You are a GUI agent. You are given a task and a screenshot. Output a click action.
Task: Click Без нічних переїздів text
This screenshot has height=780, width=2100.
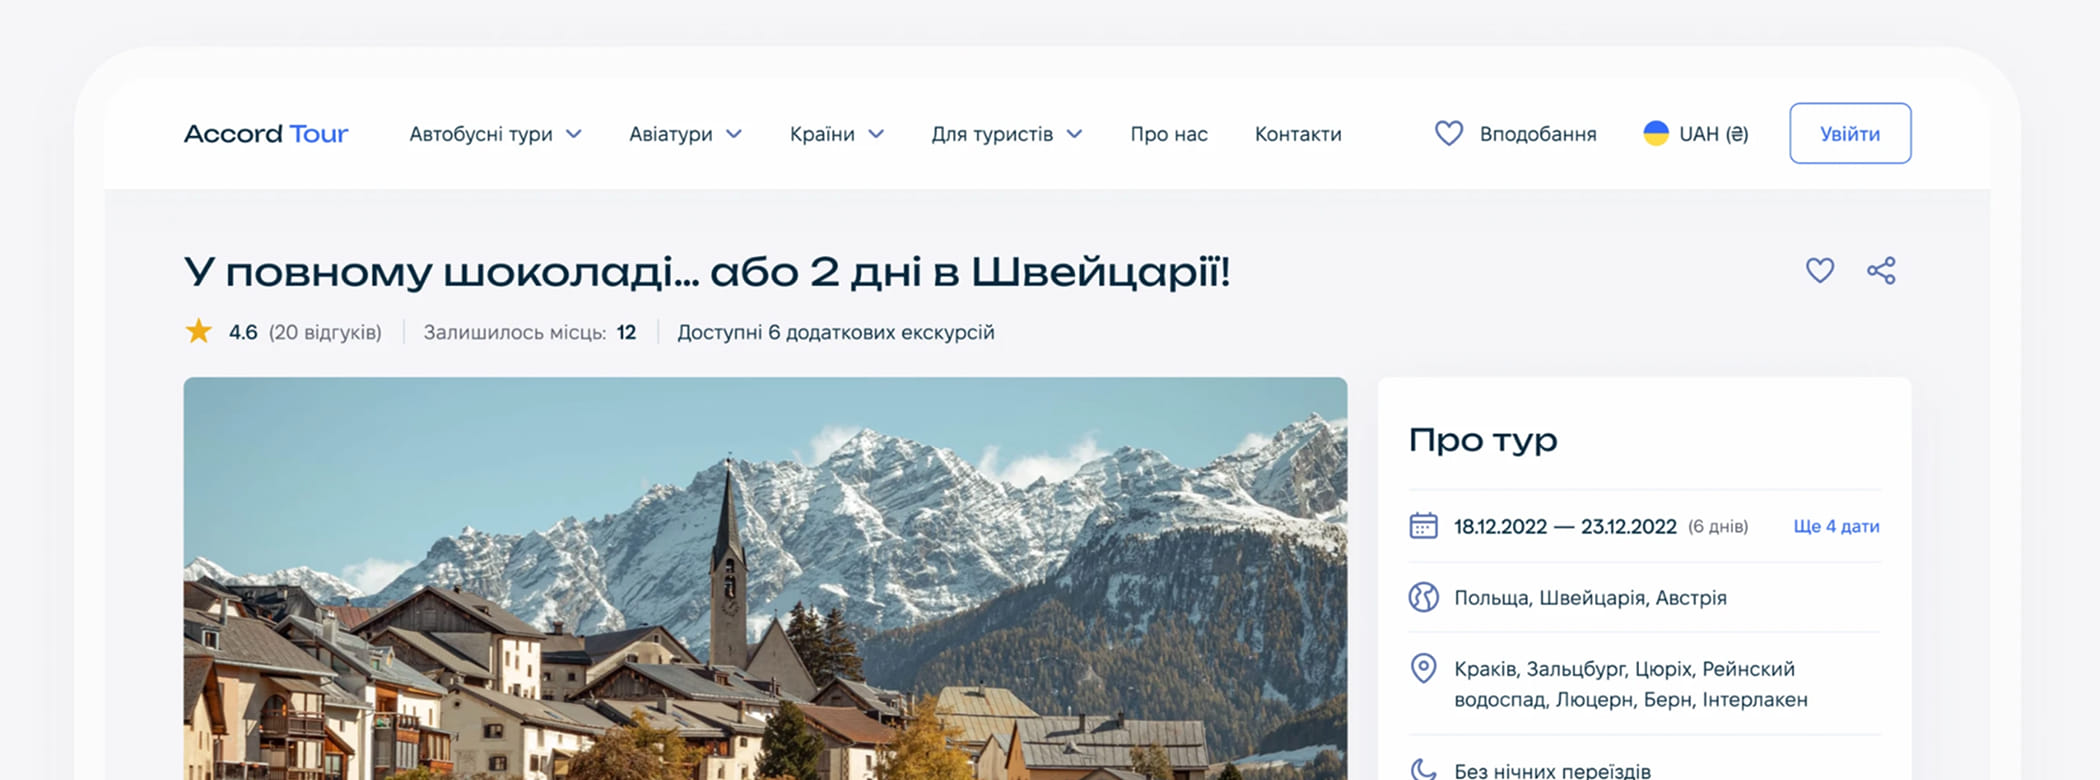1552,770
